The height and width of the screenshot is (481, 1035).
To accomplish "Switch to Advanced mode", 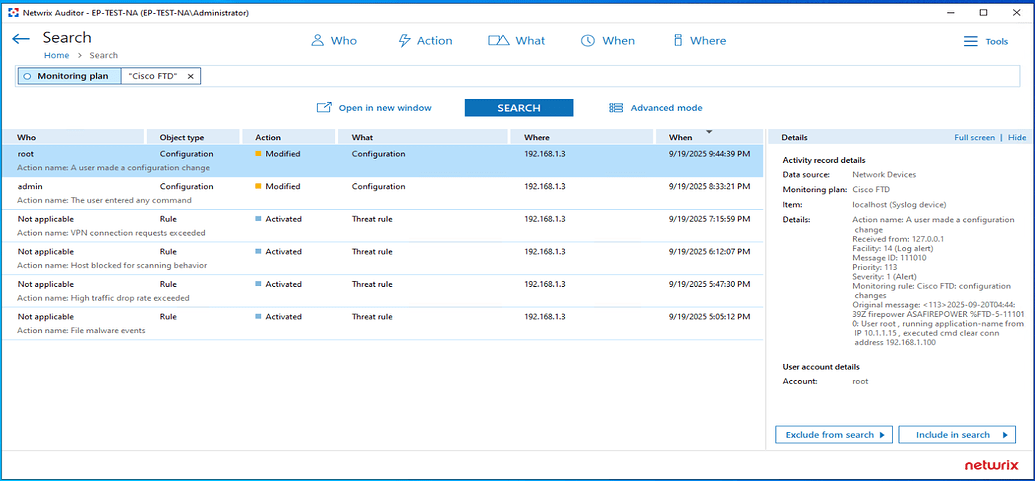I will click(655, 108).
